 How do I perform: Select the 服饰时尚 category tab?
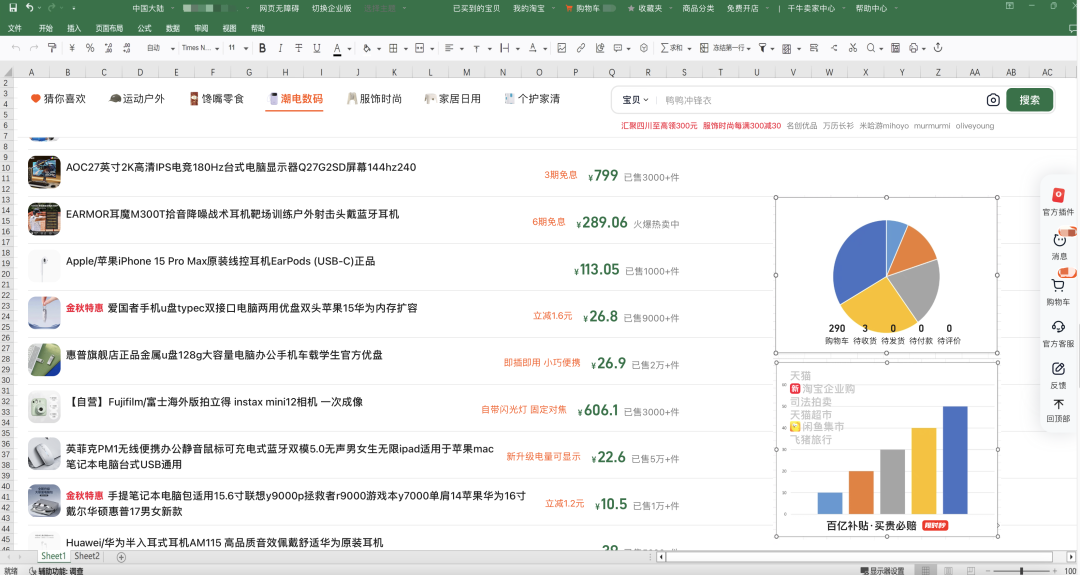tap(374, 98)
